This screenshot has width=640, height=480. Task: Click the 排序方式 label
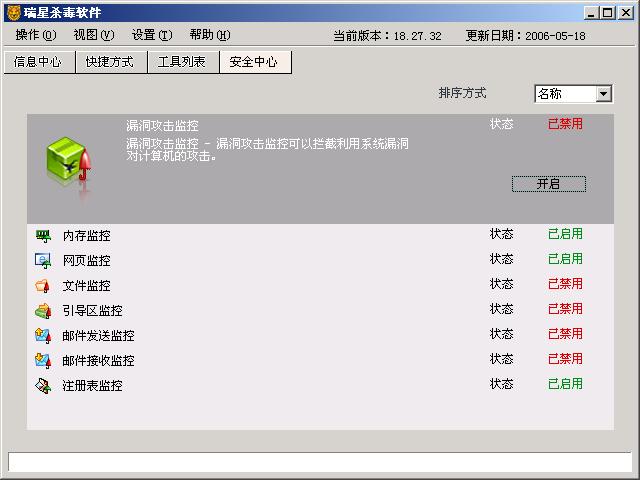tap(462, 93)
